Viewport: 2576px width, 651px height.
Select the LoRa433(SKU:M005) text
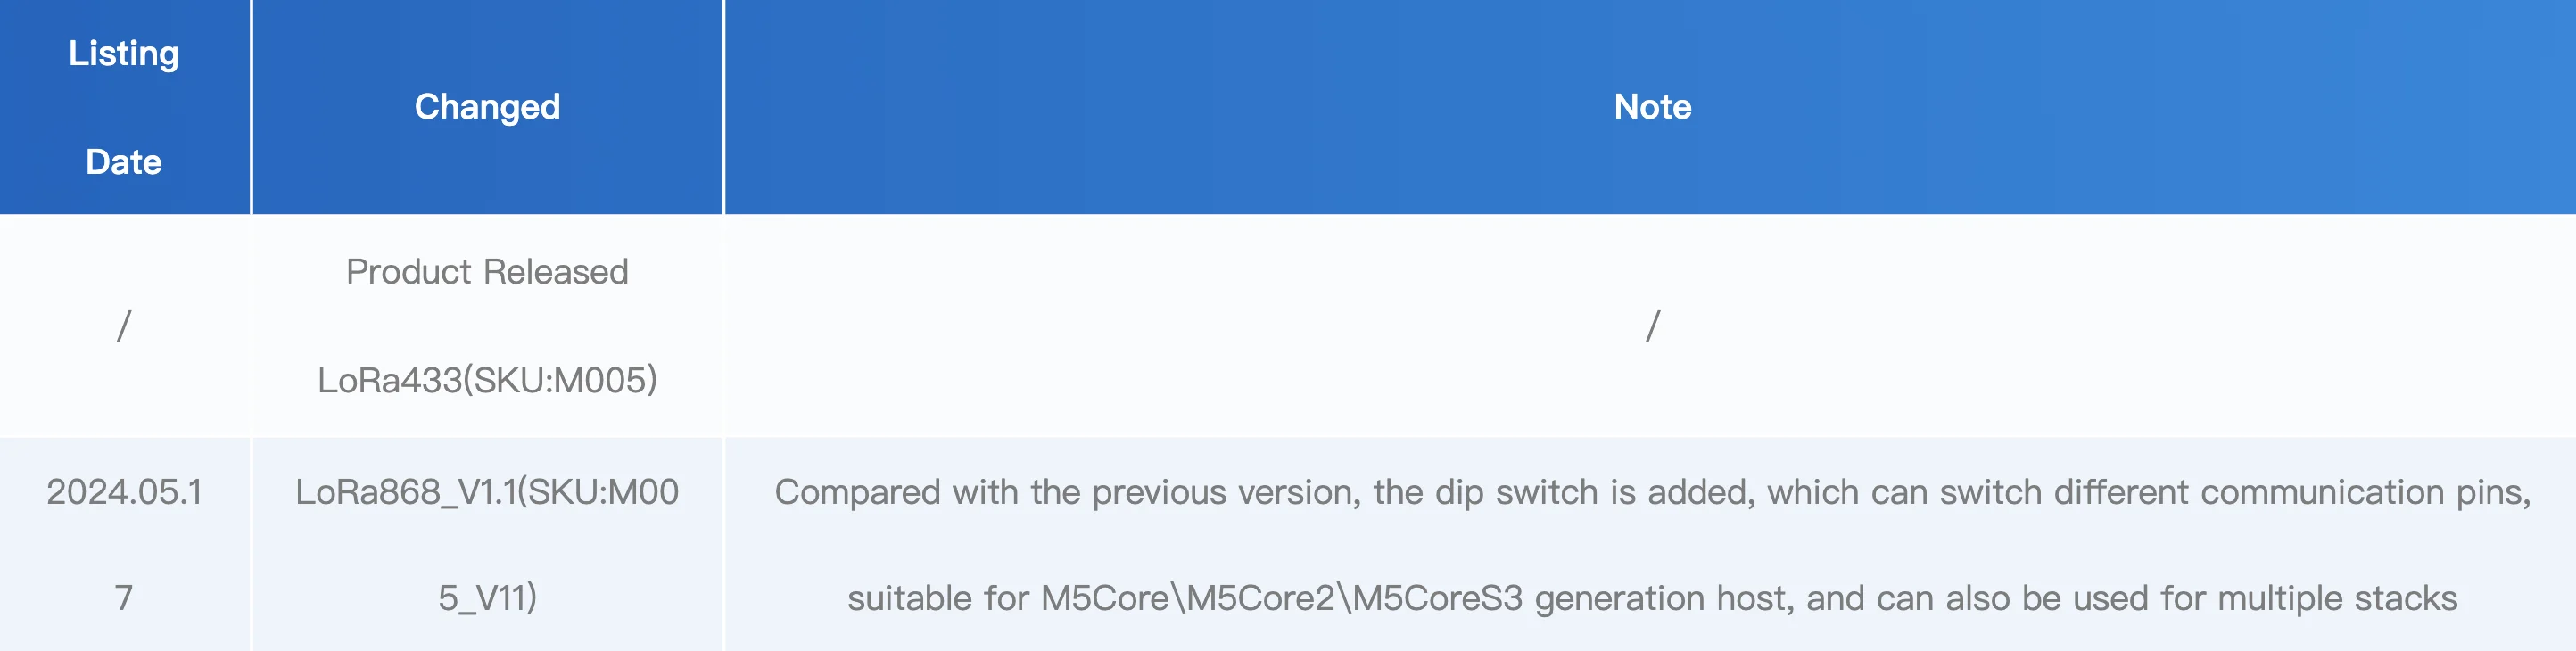pyautogui.click(x=487, y=380)
